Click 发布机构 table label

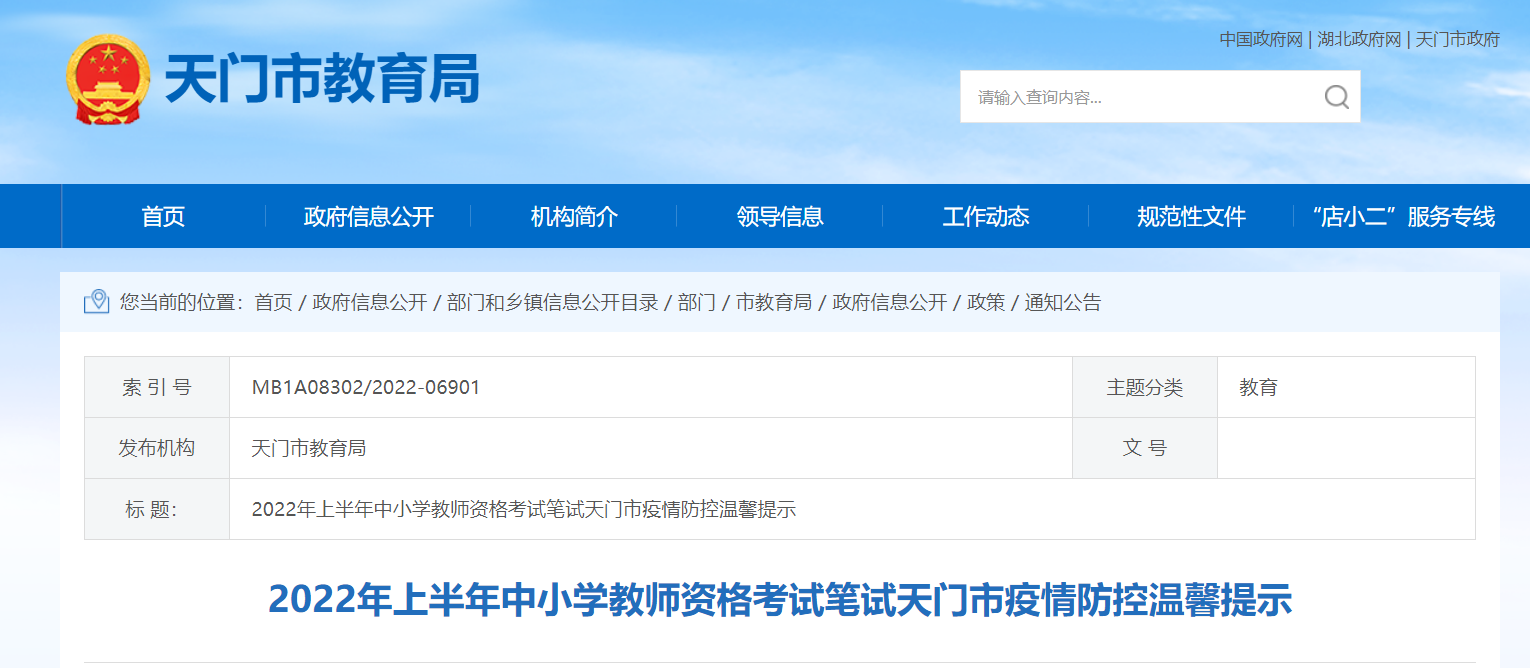157,448
